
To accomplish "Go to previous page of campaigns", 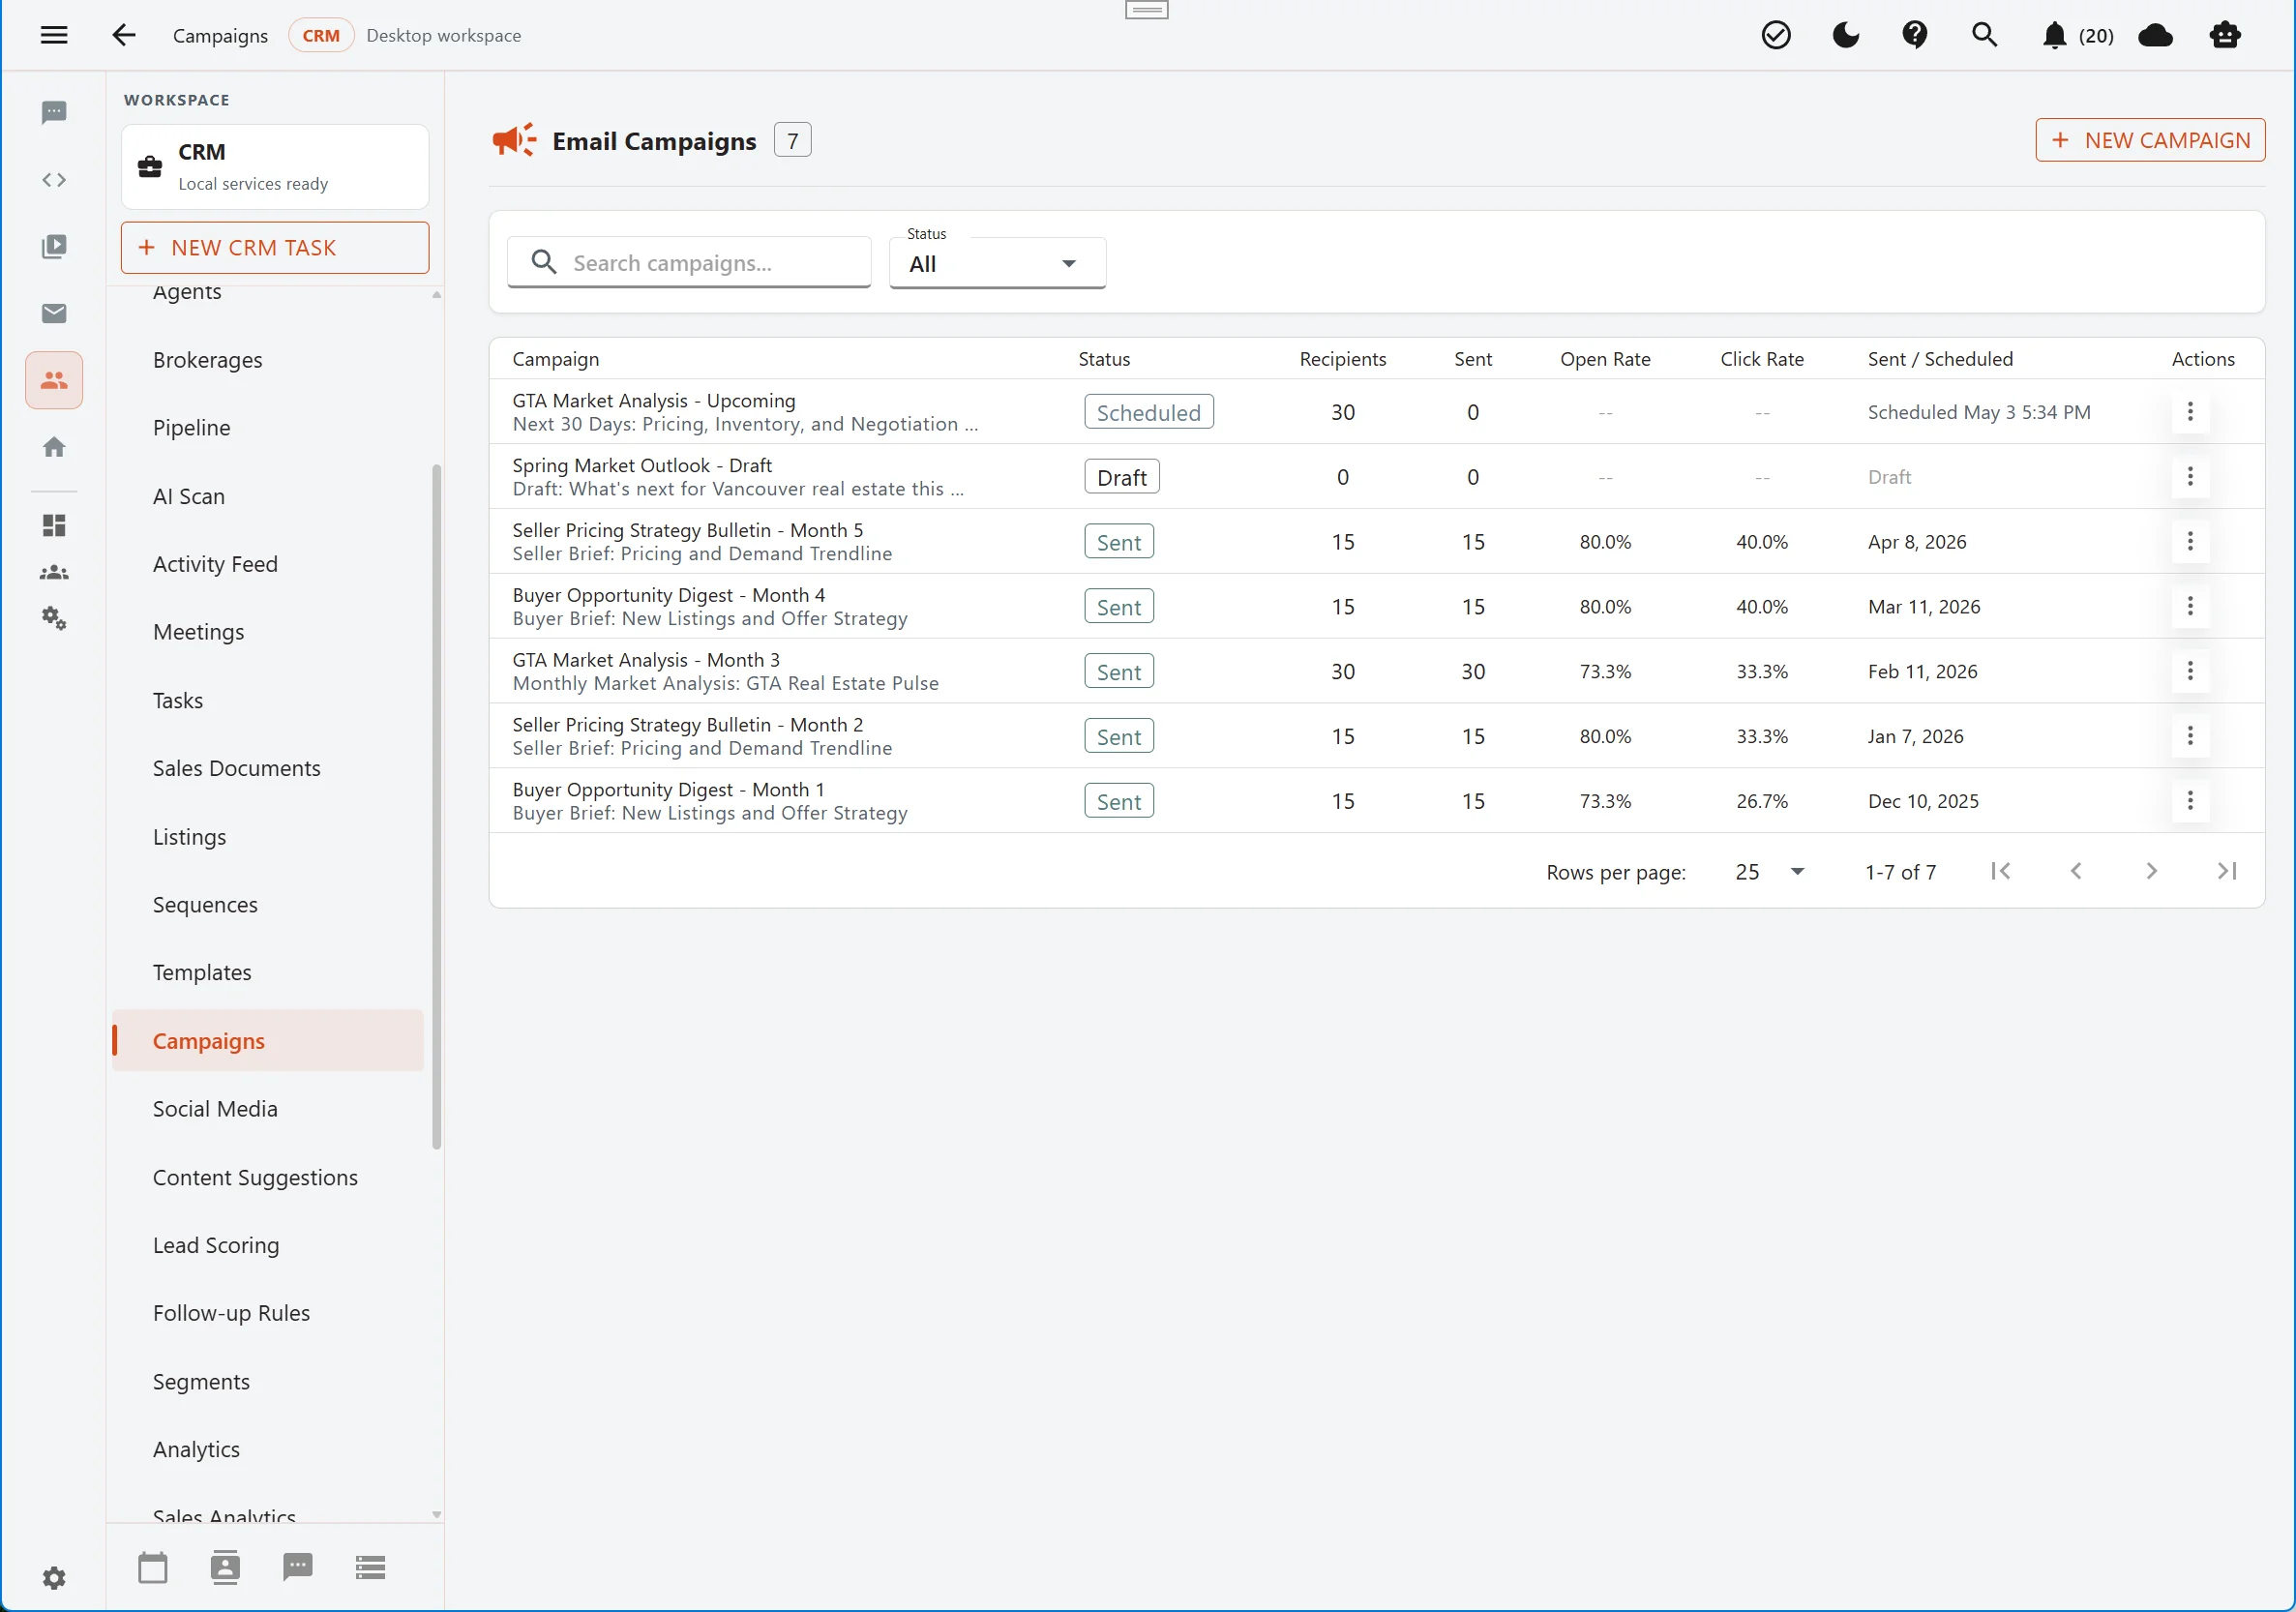I will (x=2076, y=871).
